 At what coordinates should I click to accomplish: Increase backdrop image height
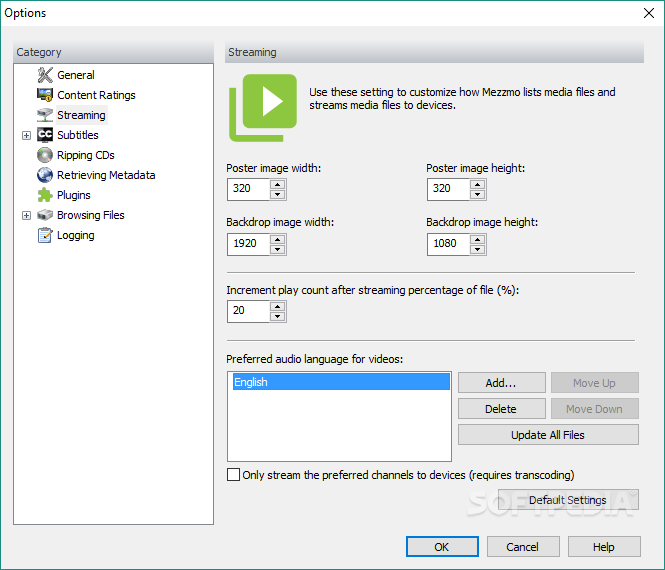click(x=478, y=239)
